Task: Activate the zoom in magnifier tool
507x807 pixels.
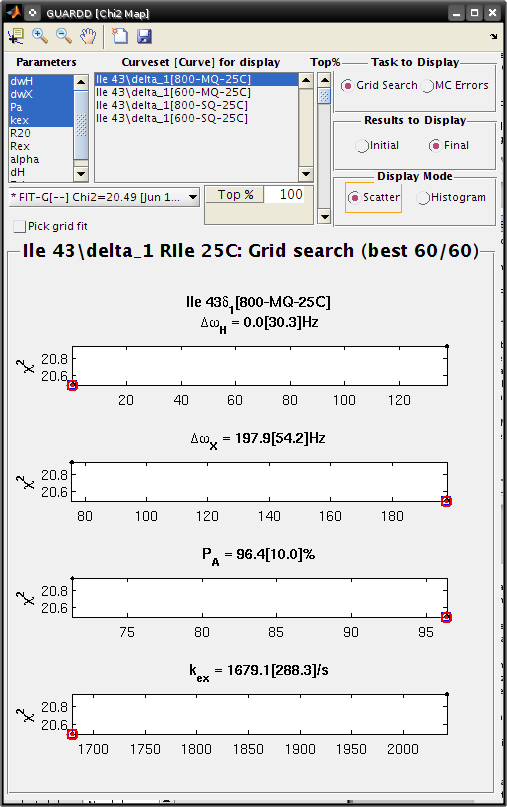Action: click(x=40, y=36)
